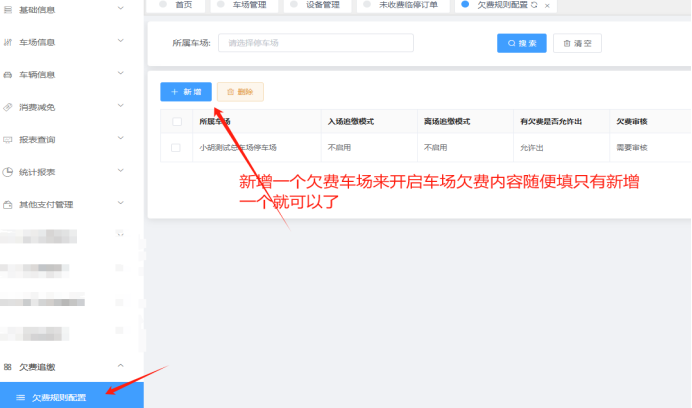Expand the 车场信息 menu chevron
Image resolution: width=692 pixels, height=408 pixels.
pyautogui.click(x=120, y=41)
